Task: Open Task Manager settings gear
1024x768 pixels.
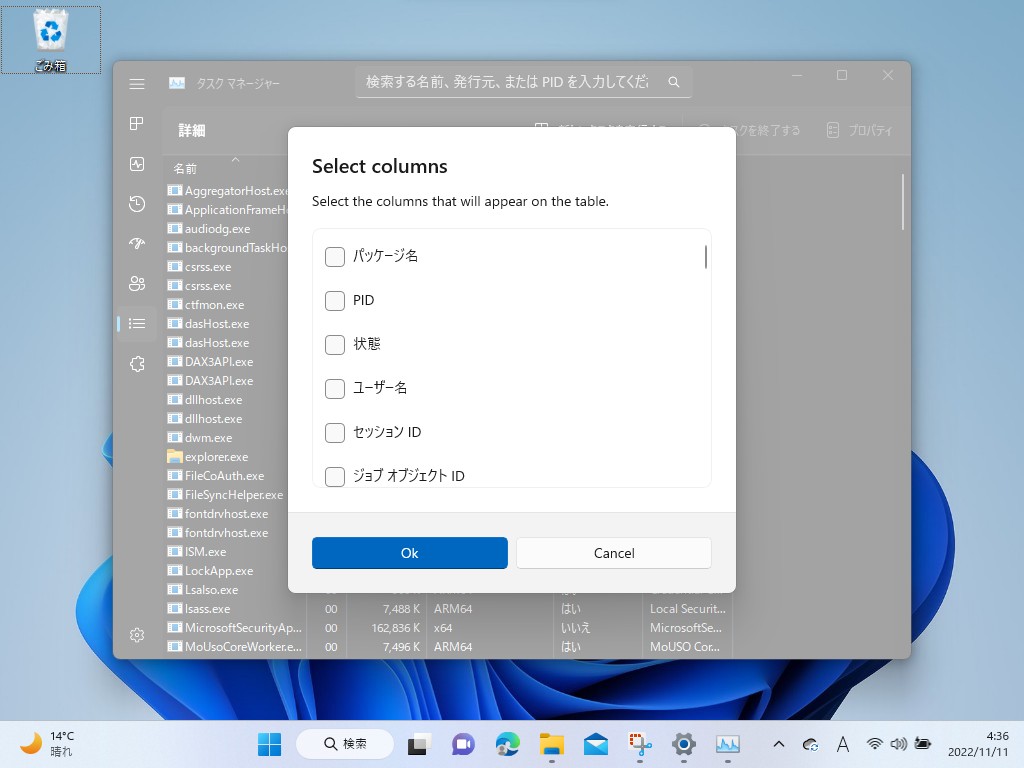Action: pyautogui.click(x=137, y=635)
